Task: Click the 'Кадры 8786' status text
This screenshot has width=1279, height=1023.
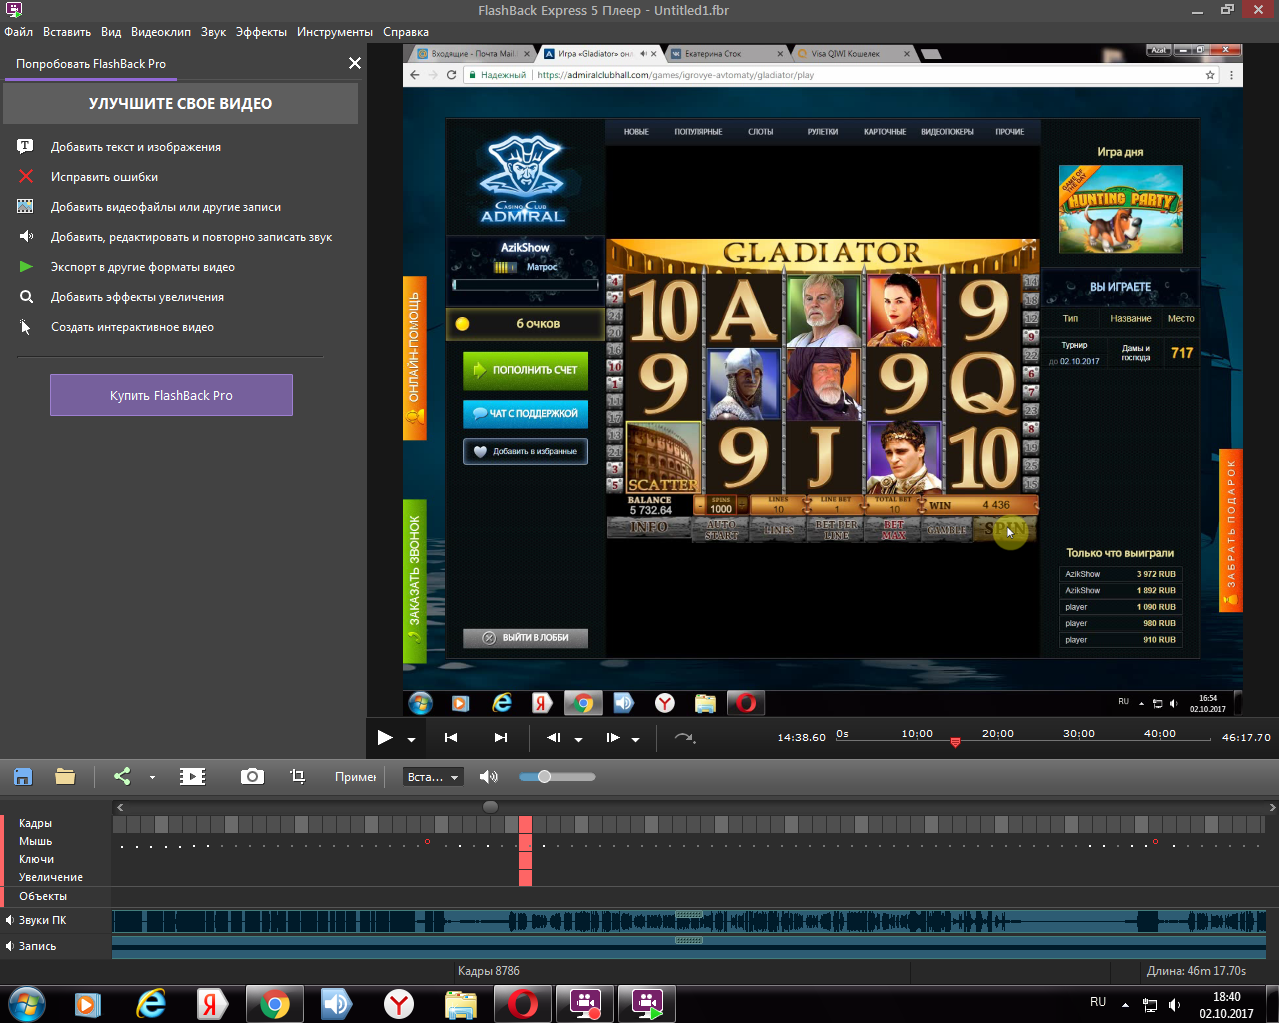Action: pyautogui.click(x=489, y=971)
